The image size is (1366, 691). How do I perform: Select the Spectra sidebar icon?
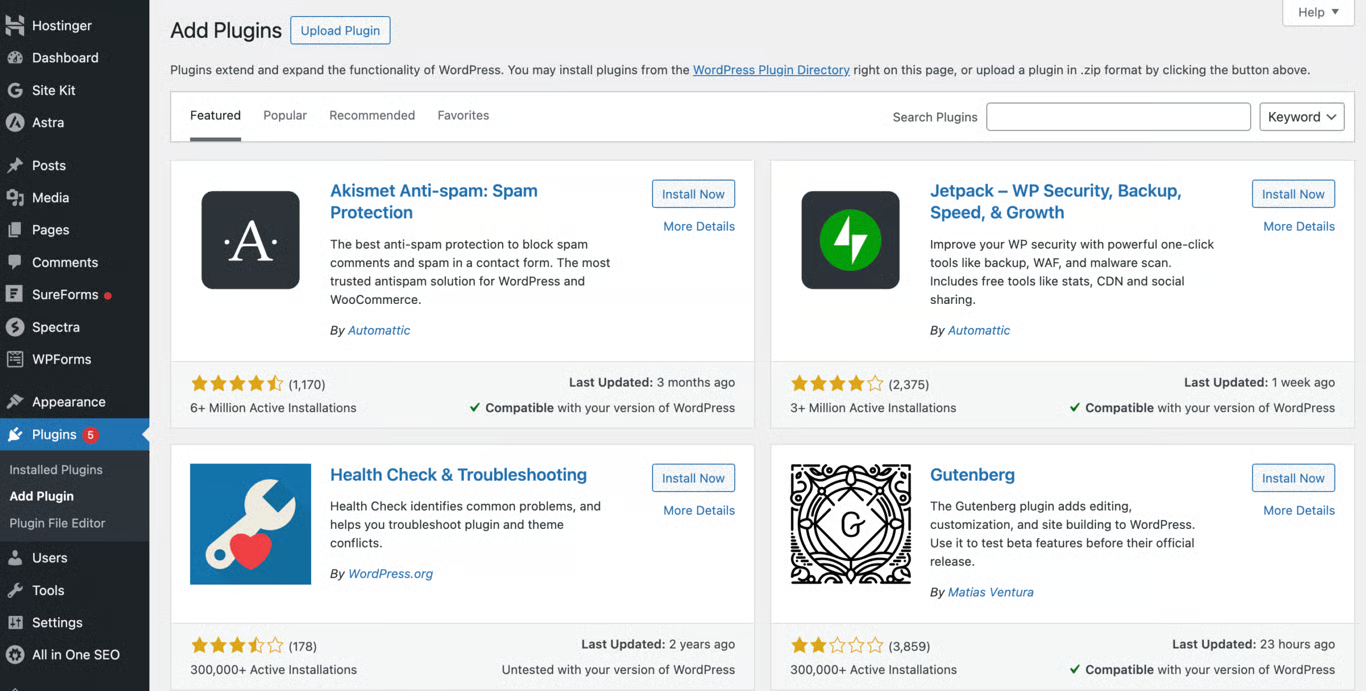click(x=15, y=327)
